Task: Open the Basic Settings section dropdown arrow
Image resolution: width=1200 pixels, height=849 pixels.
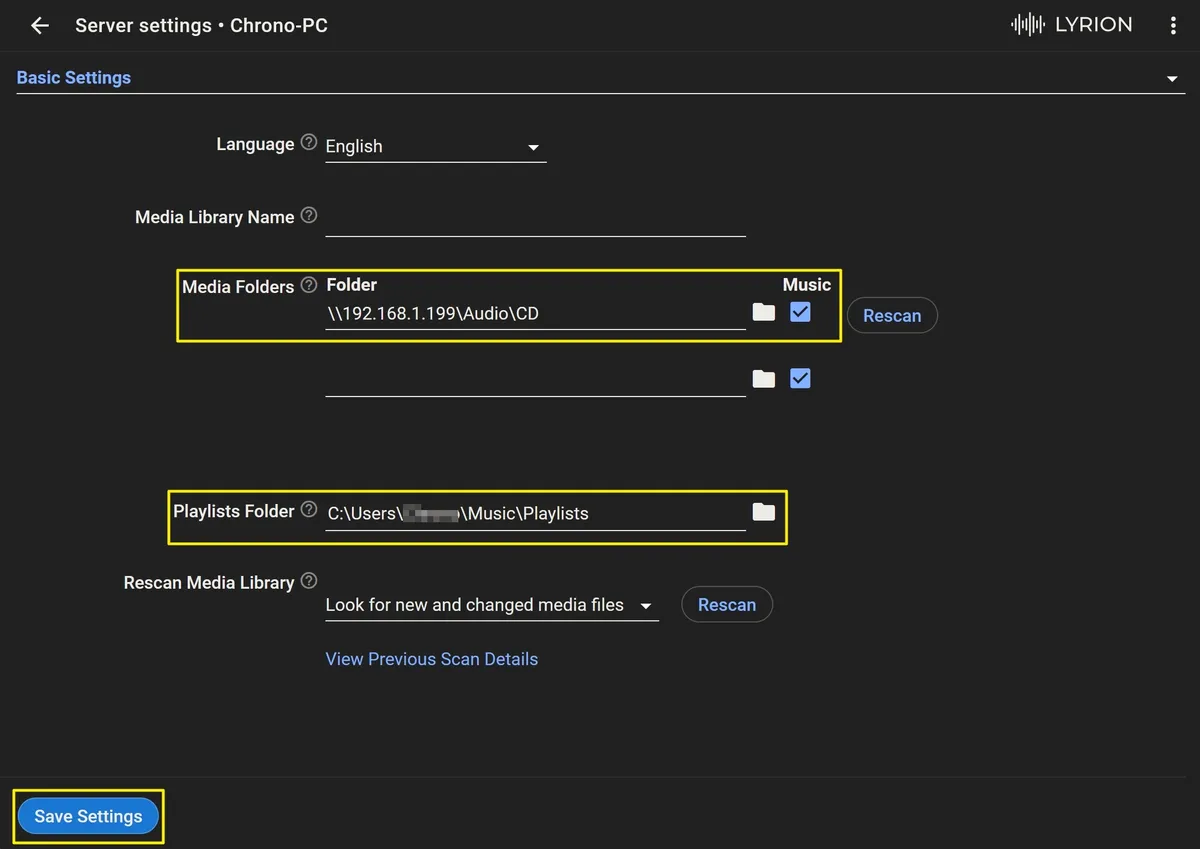Action: (x=1172, y=78)
